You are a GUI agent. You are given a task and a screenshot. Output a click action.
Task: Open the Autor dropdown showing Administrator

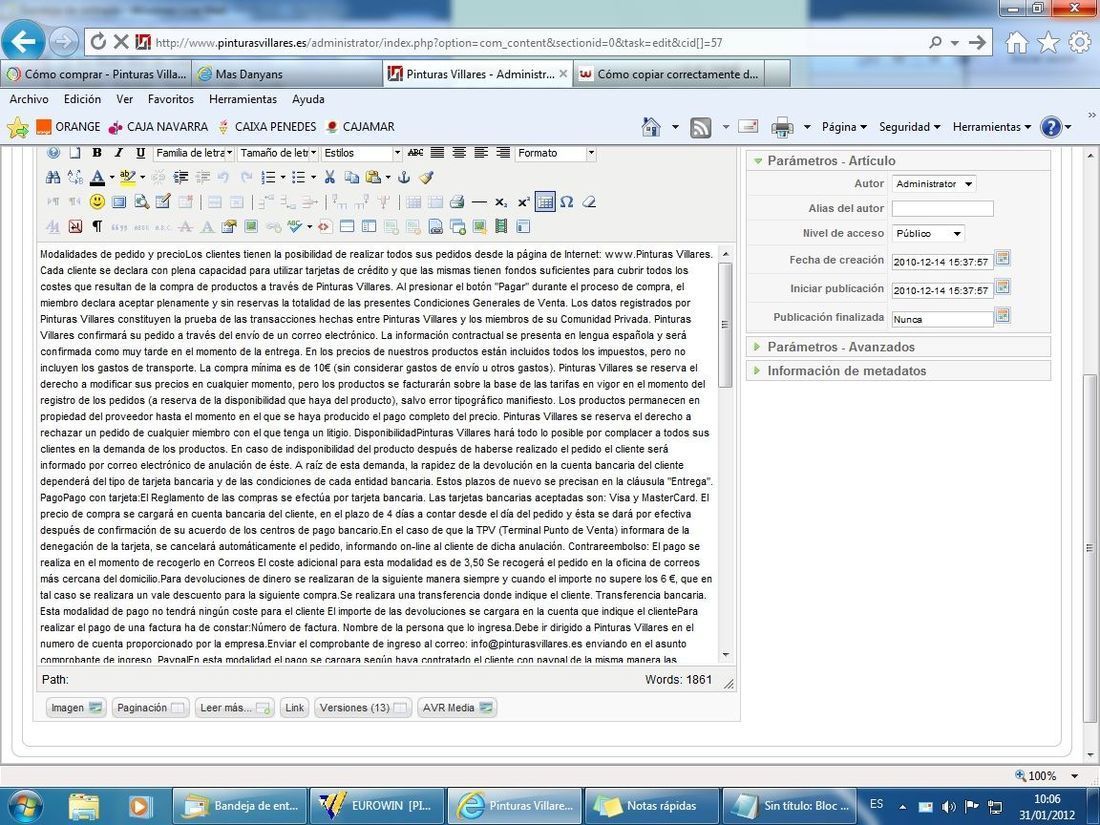(x=934, y=184)
